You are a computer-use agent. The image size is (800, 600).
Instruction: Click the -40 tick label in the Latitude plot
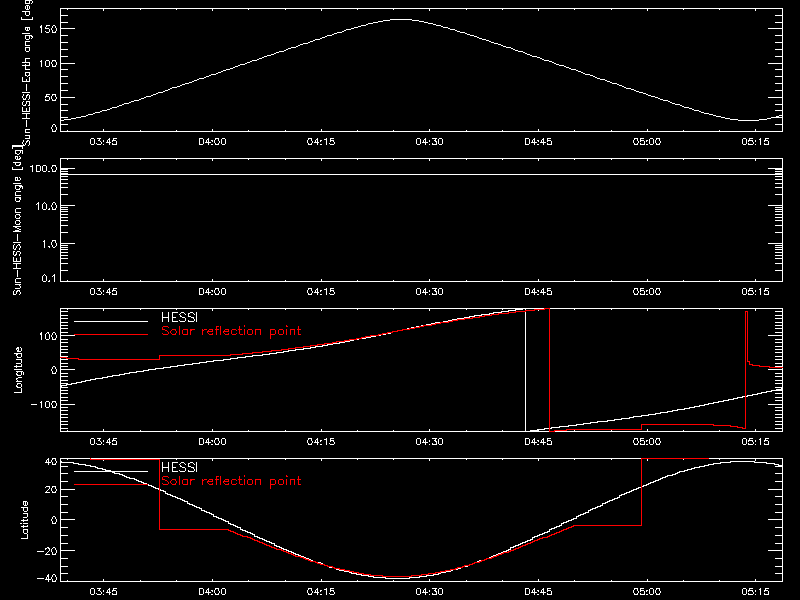47,579
